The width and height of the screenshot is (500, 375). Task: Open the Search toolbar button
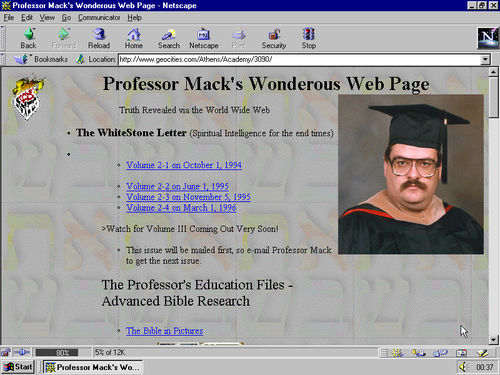(x=169, y=39)
